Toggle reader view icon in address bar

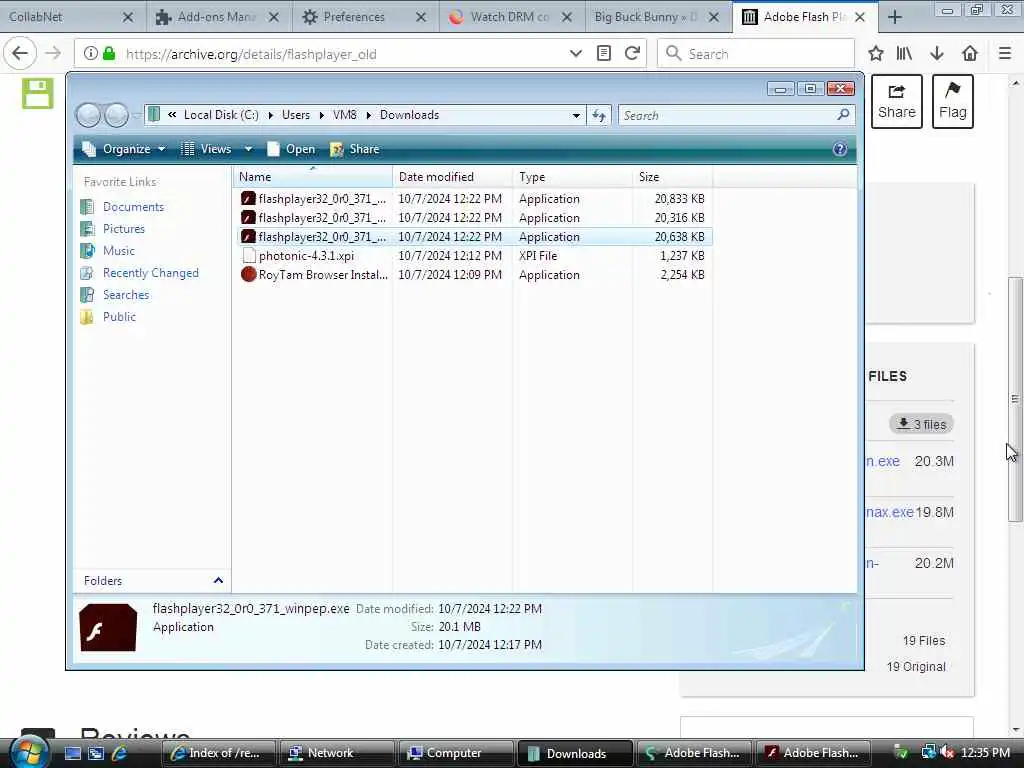(x=604, y=54)
